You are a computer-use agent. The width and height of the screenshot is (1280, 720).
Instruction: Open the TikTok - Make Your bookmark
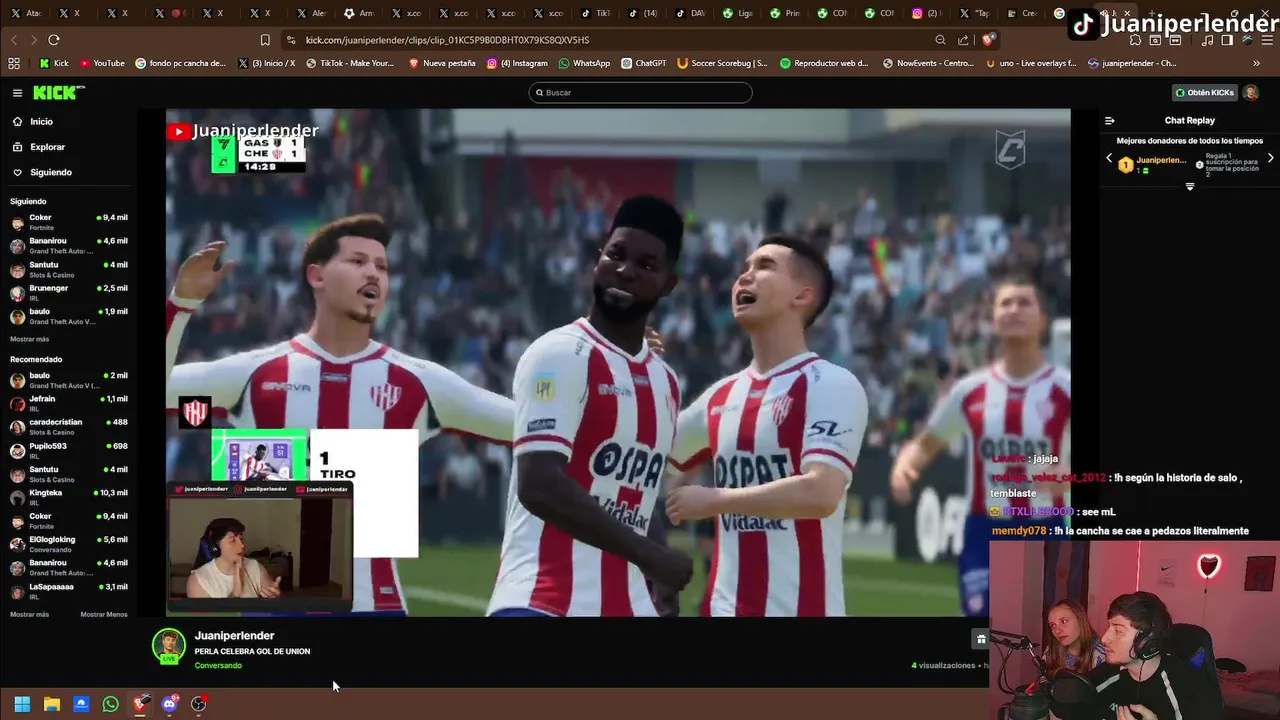point(349,63)
